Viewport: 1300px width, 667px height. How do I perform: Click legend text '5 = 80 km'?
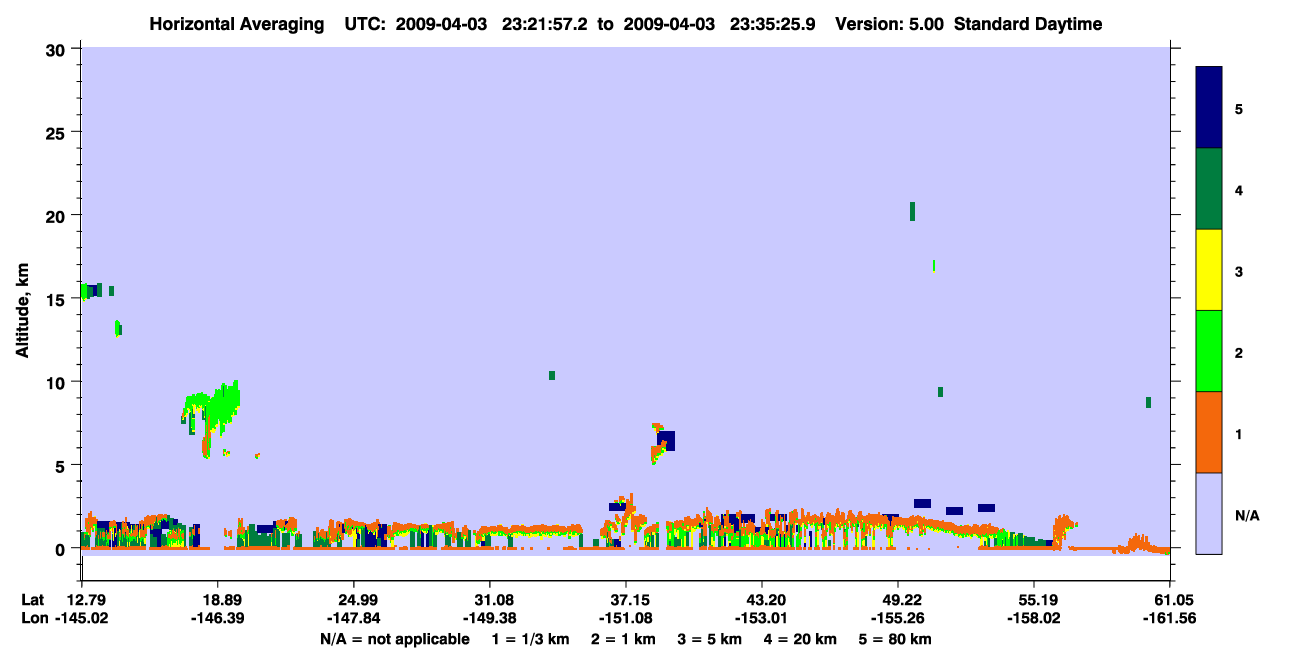coord(895,639)
